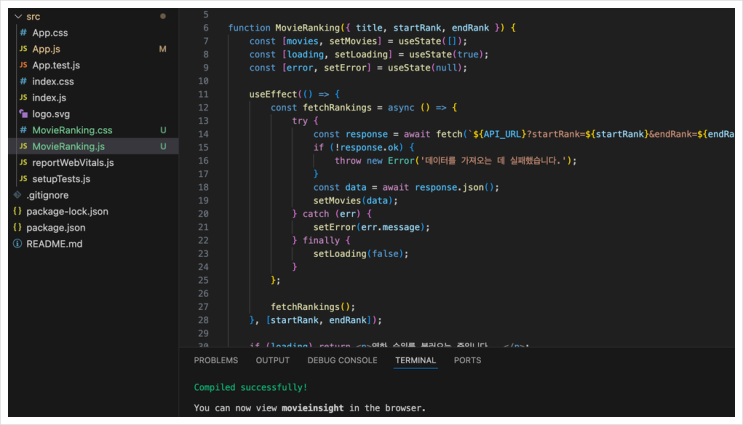This screenshot has height=425, width=743.
Task: Click the SVG file icon beside logo.svg
Action: 23,114
